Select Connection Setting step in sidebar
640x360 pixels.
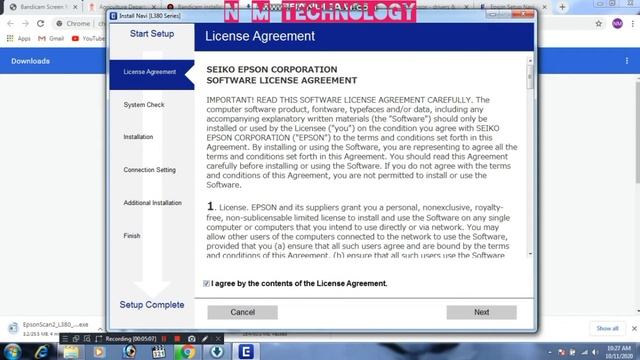[x=149, y=170]
